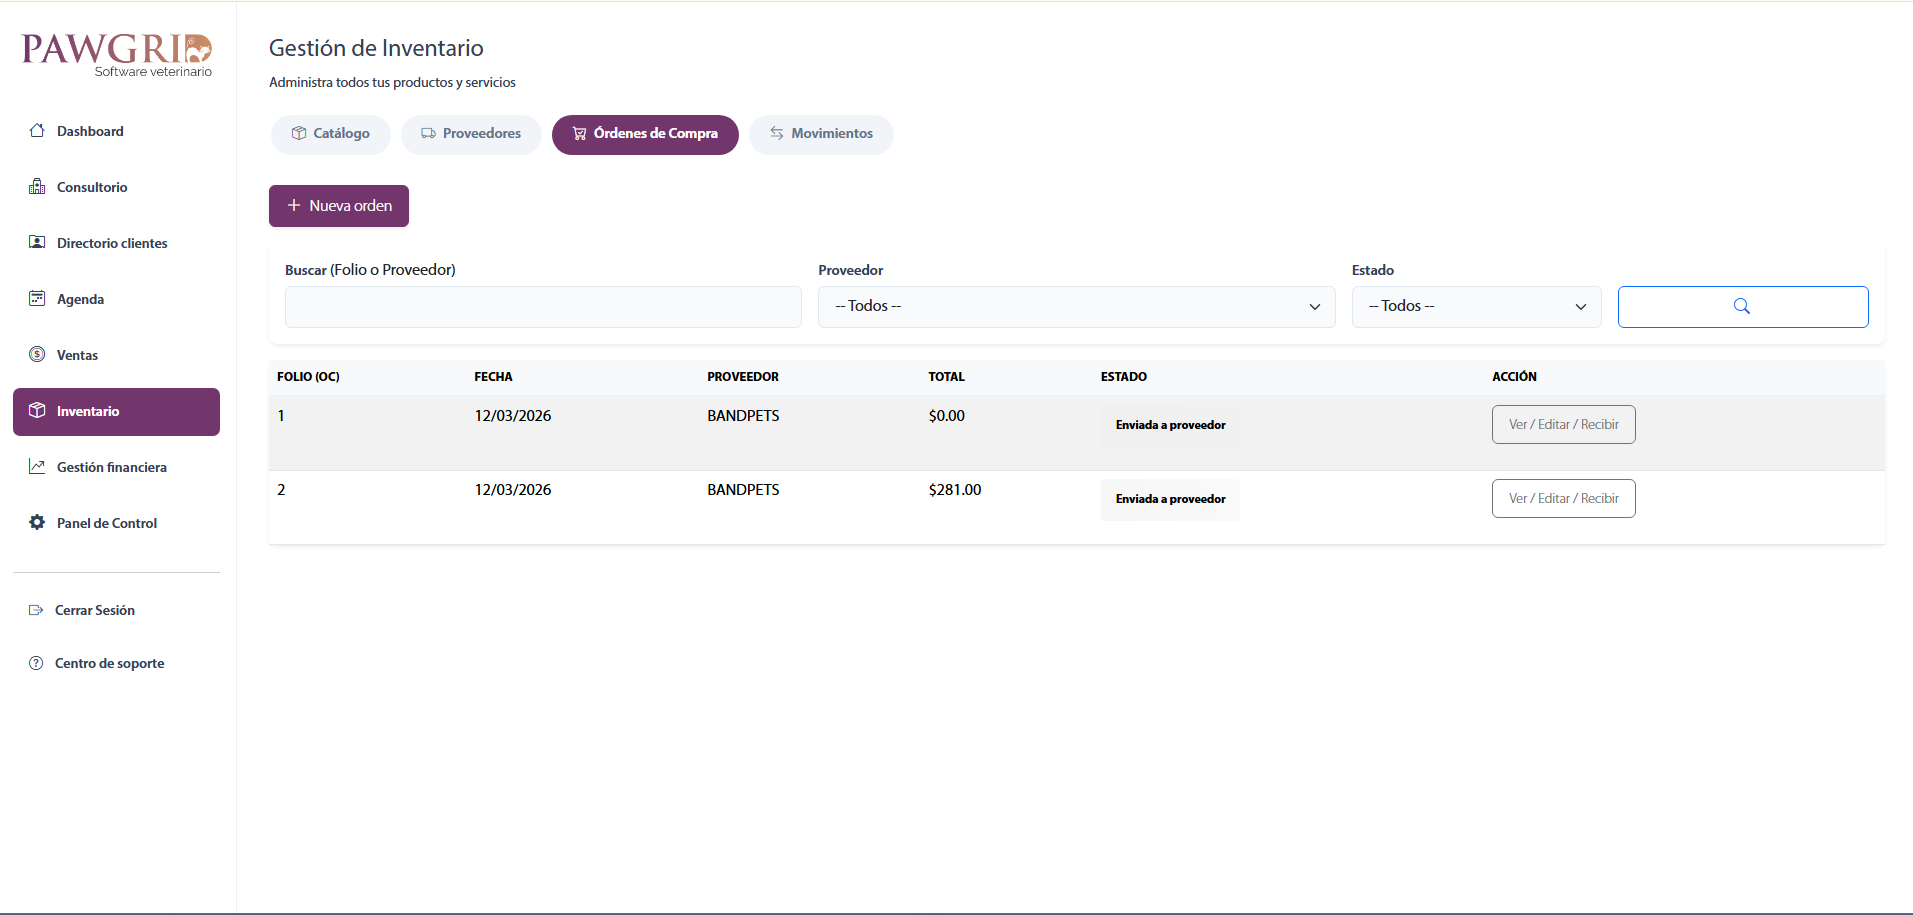The height and width of the screenshot is (915, 1913).
Task: Open Ver / Editar / Recibir for order 1
Action: 1563,425
